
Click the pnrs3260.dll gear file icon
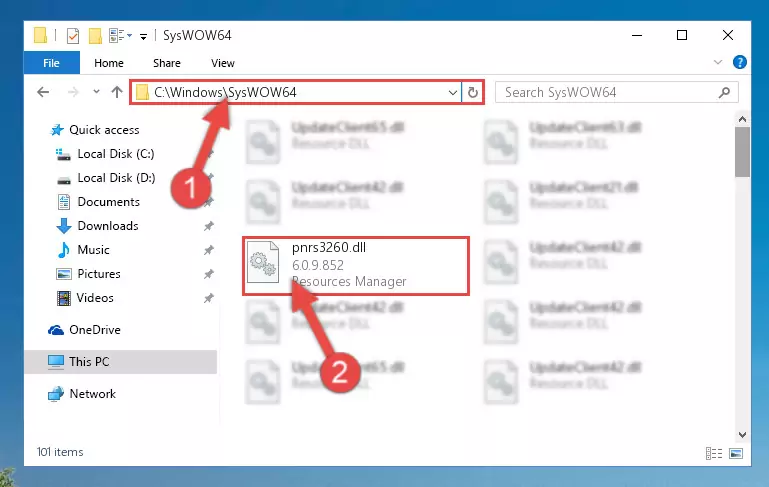point(263,262)
